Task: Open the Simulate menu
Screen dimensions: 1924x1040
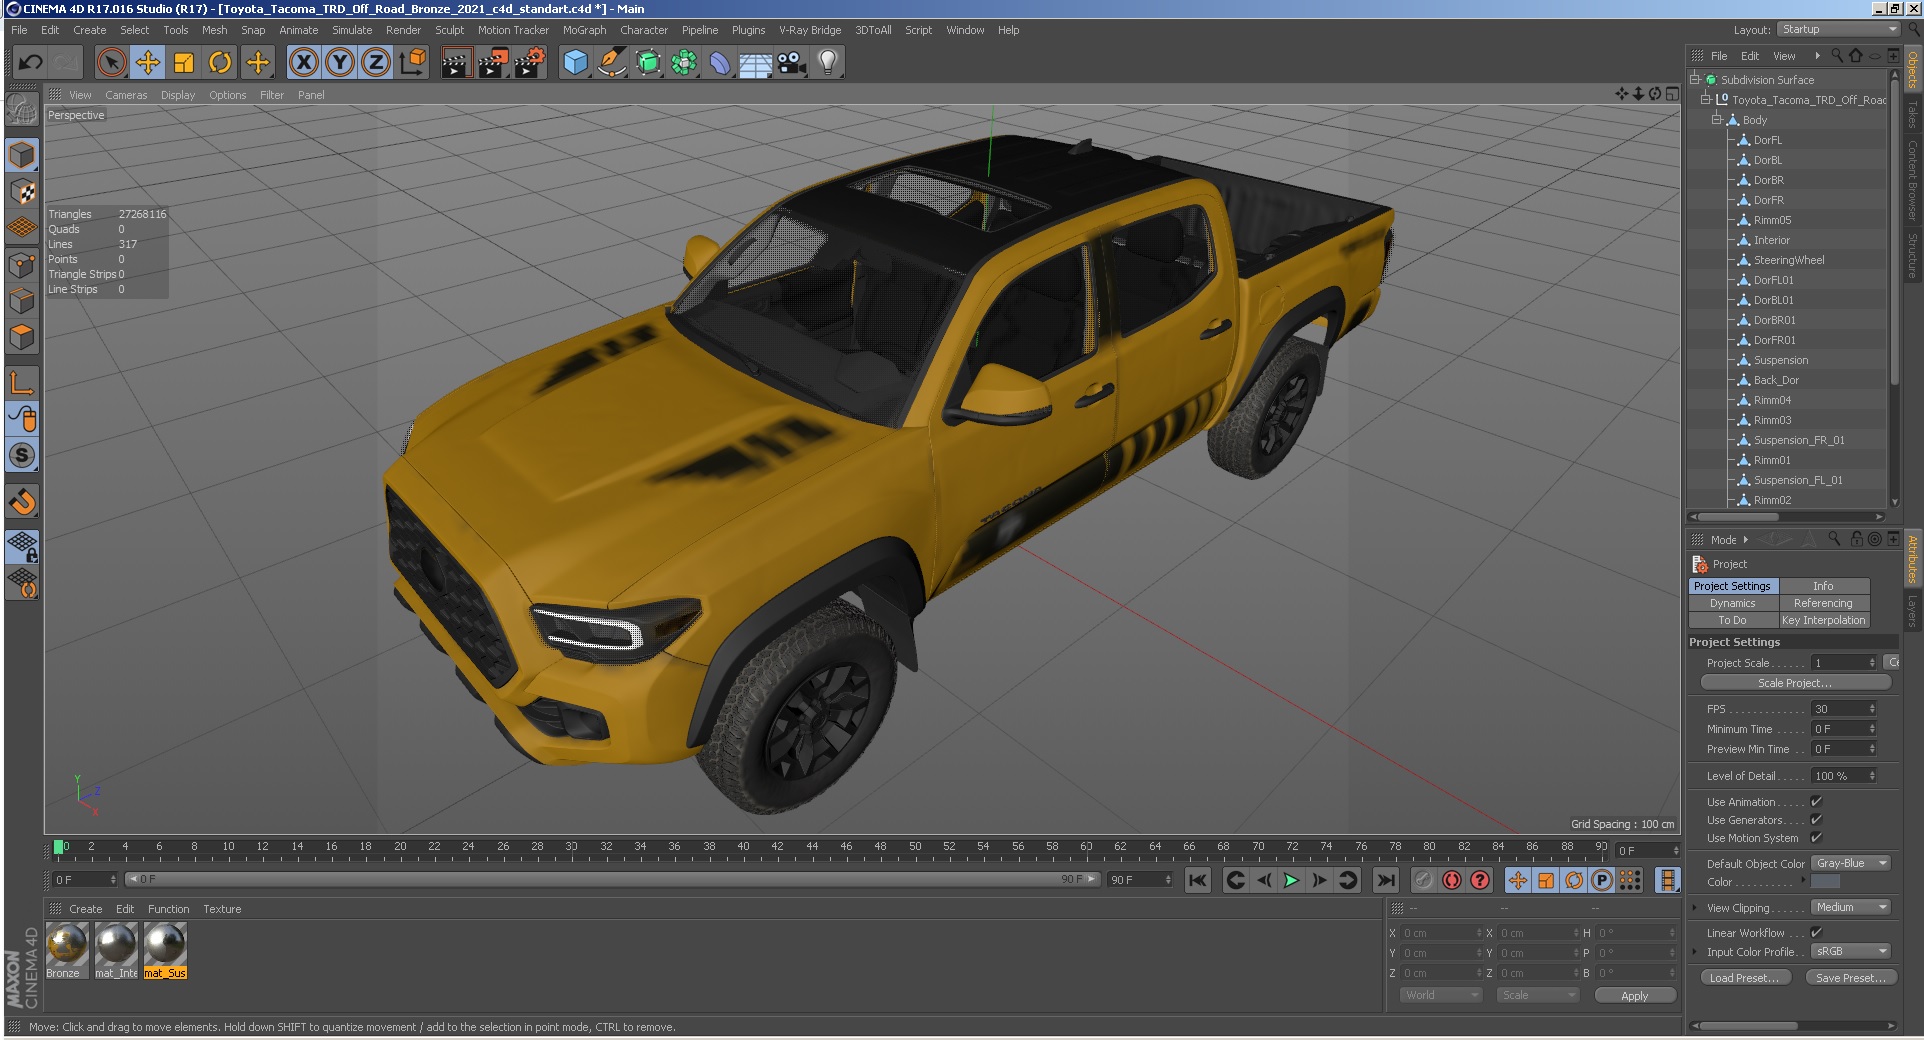Action: [352, 30]
